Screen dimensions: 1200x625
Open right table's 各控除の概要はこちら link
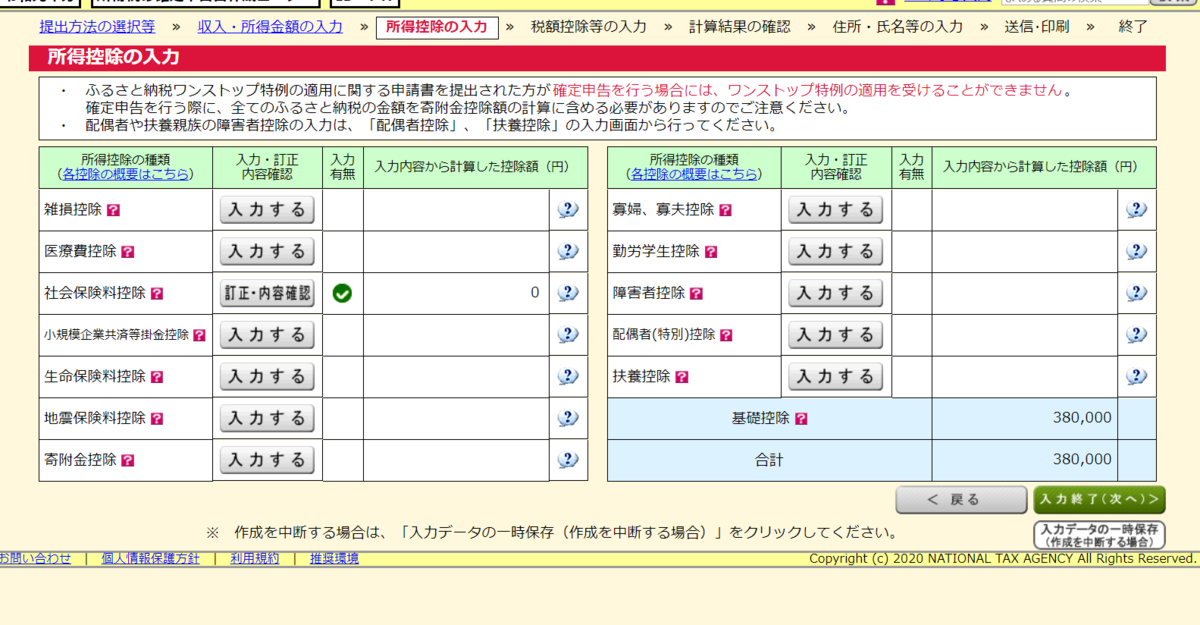coord(694,174)
